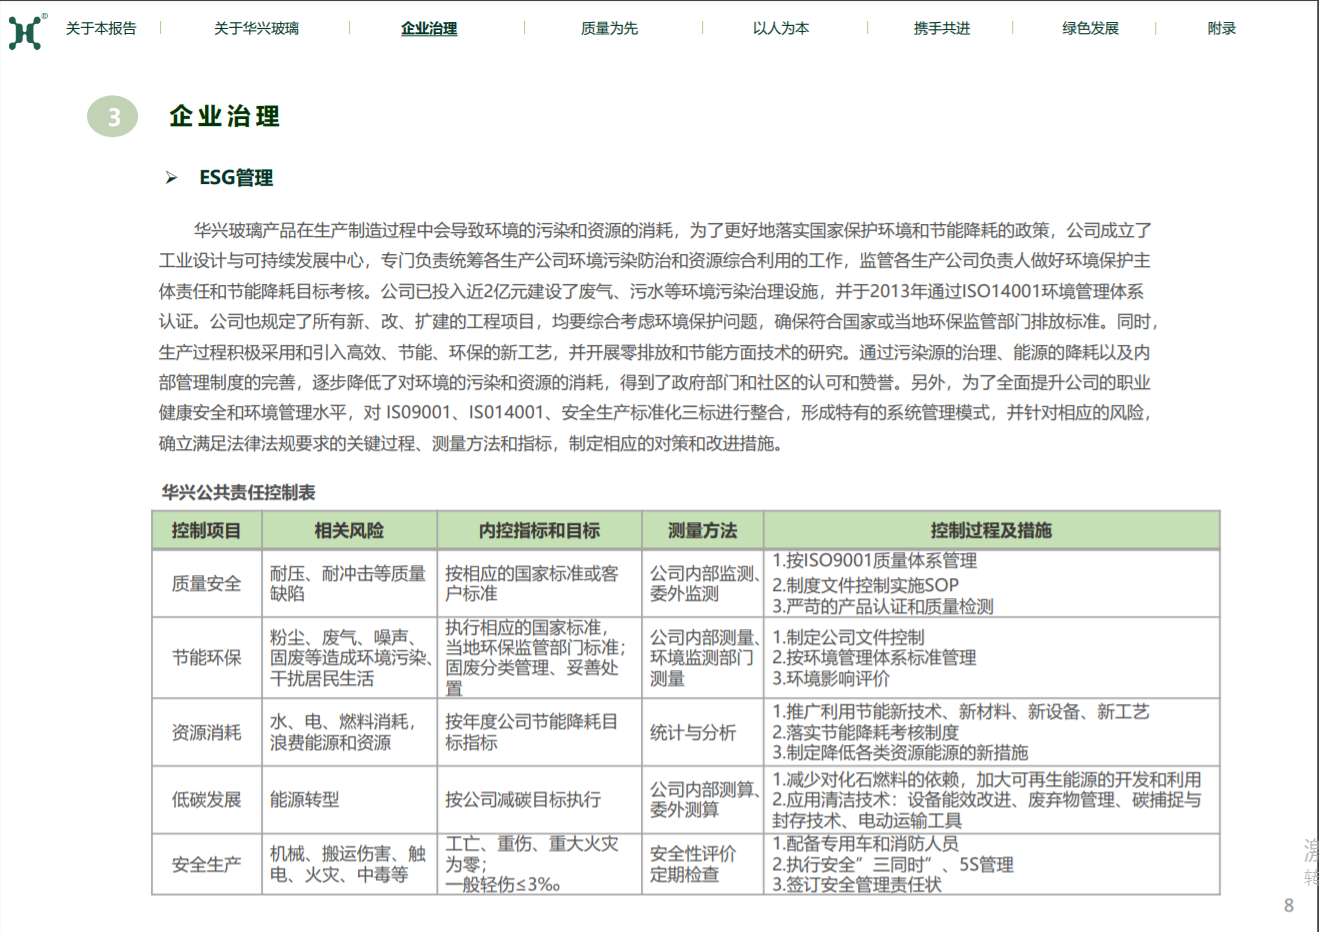Click the 相关风险 column header

pos(349,530)
